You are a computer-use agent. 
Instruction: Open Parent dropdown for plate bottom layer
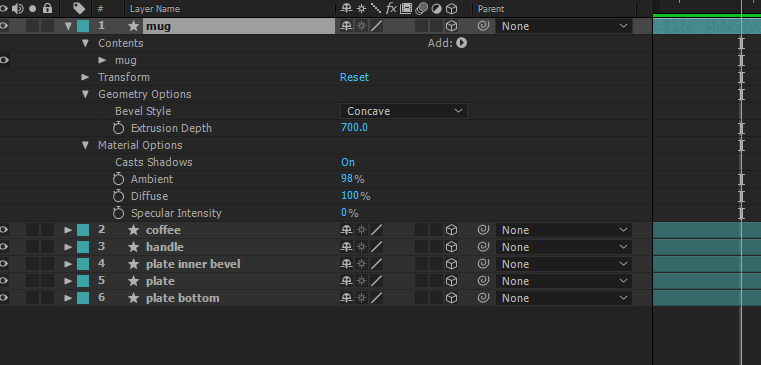563,298
